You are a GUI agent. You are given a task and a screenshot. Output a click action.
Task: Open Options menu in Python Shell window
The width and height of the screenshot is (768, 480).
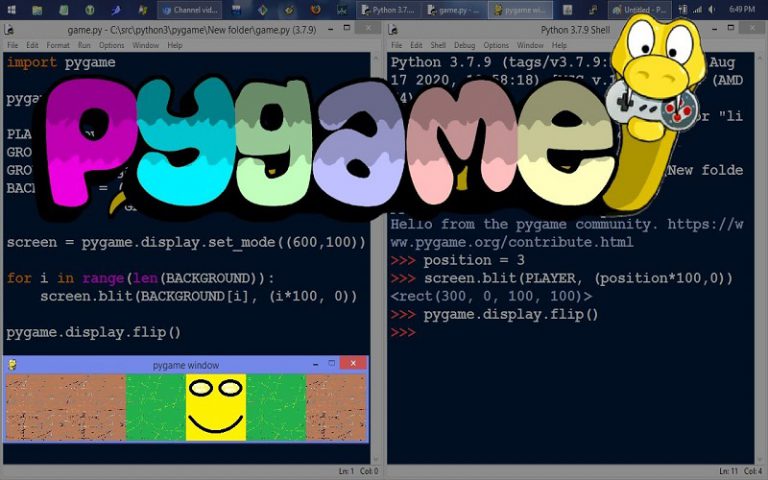pos(496,45)
